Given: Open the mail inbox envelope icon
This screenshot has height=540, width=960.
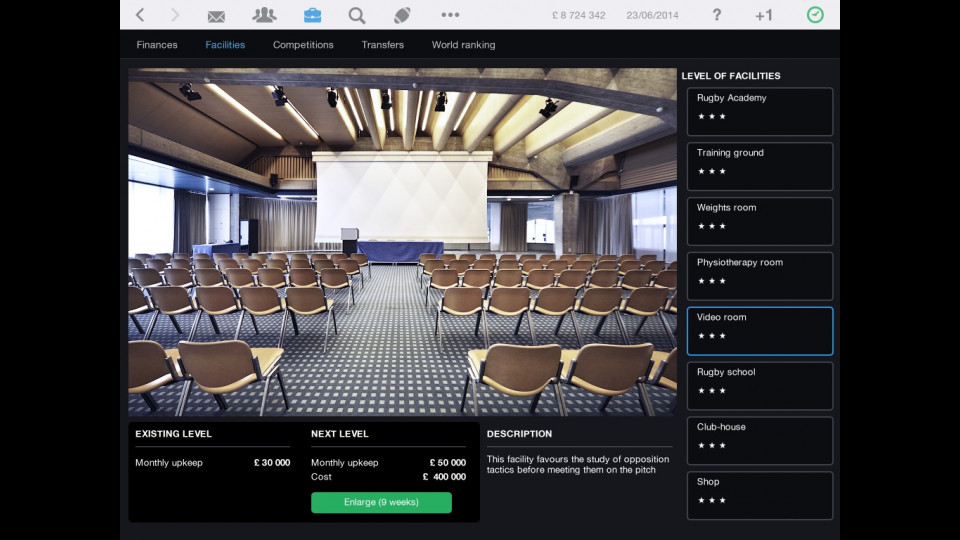Looking at the screenshot, I should [216, 15].
